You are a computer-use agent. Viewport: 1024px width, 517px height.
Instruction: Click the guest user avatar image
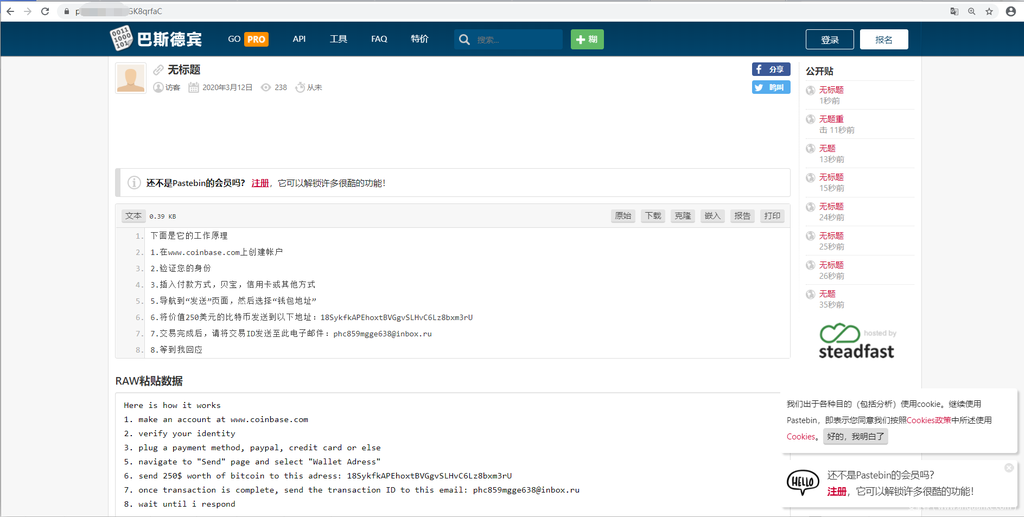pyautogui.click(x=131, y=79)
